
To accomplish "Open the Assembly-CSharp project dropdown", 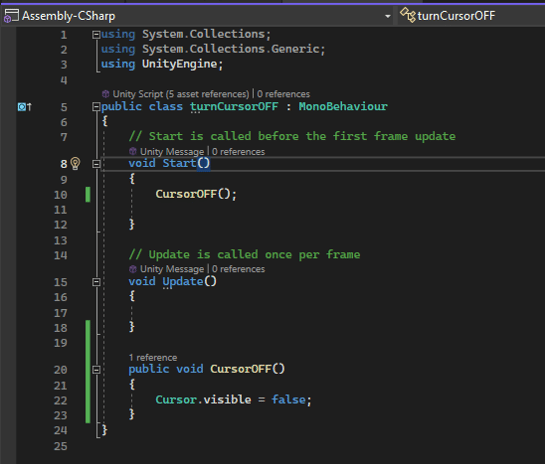I will (x=388, y=16).
